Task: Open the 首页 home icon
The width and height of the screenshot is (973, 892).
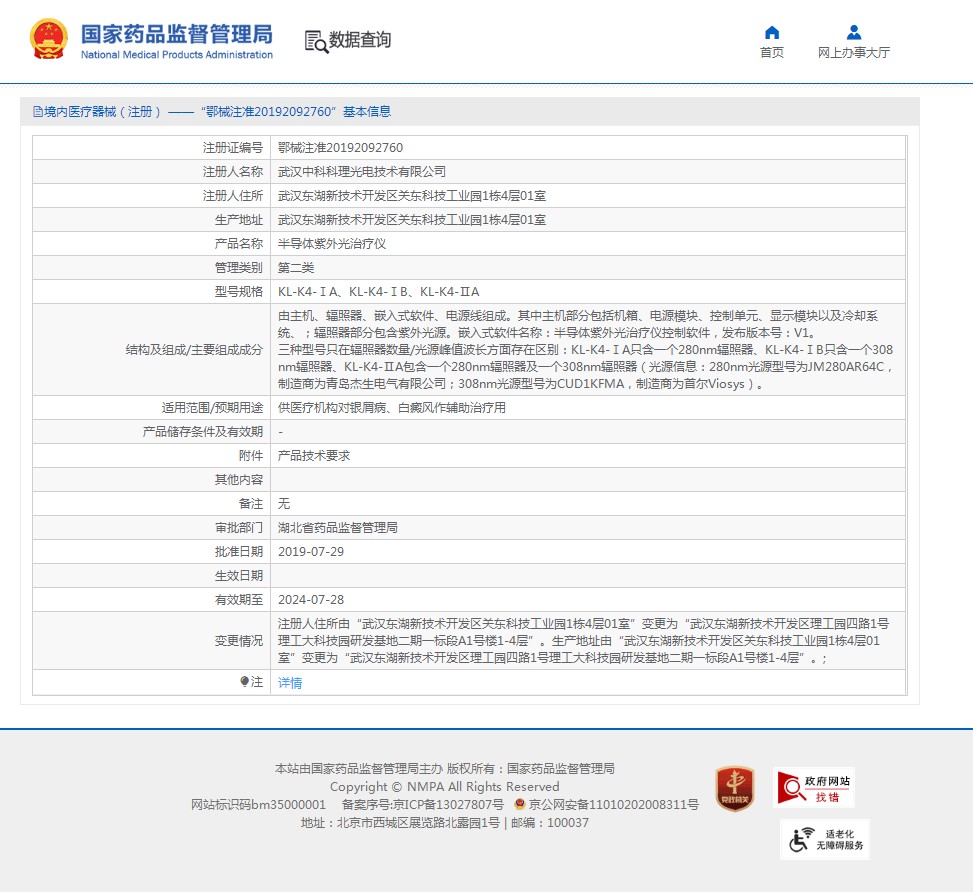Action: point(772,32)
